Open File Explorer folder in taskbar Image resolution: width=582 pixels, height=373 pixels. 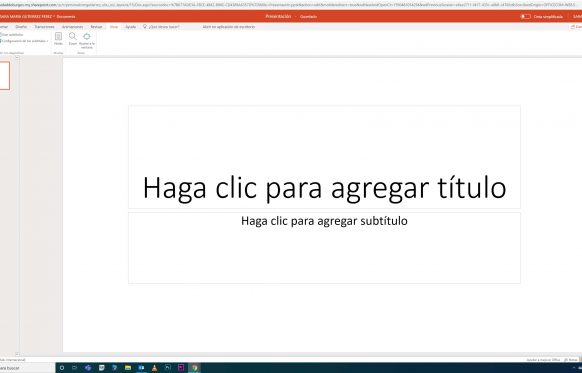coord(128,368)
